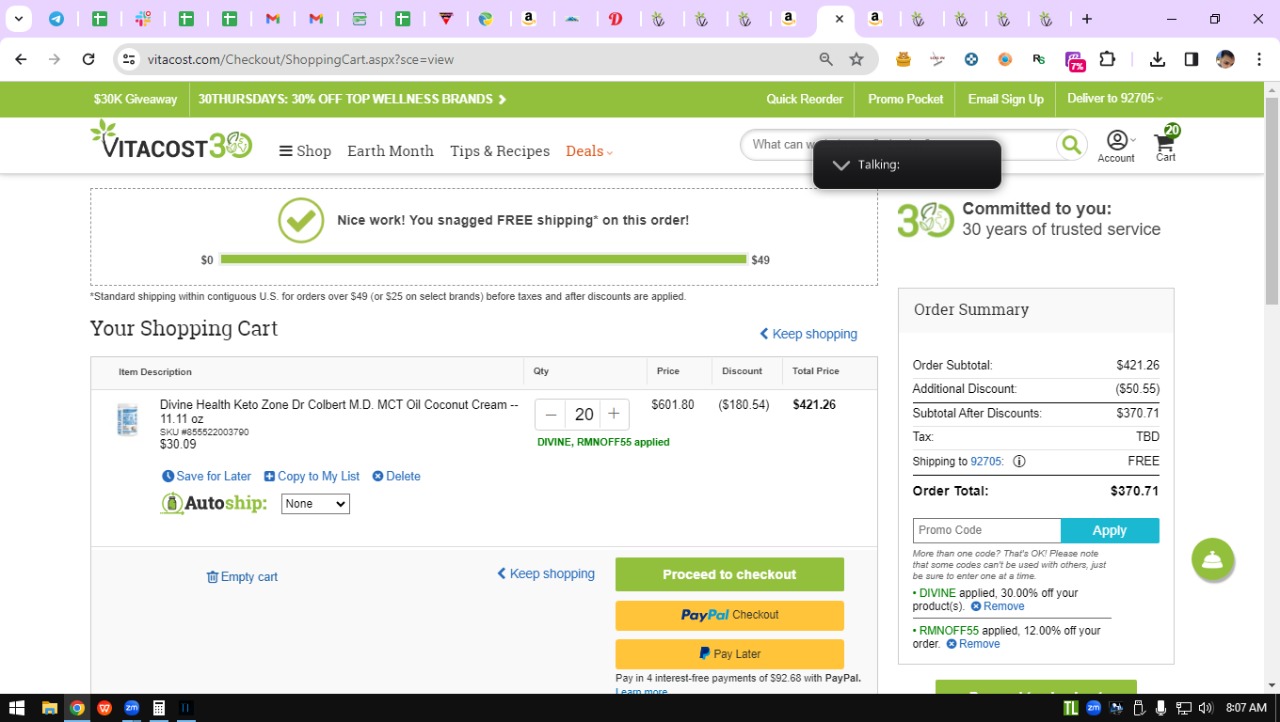Open the shopping Cart icon
This screenshot has width=1280, height=722.
click(x=1166, y=144)
